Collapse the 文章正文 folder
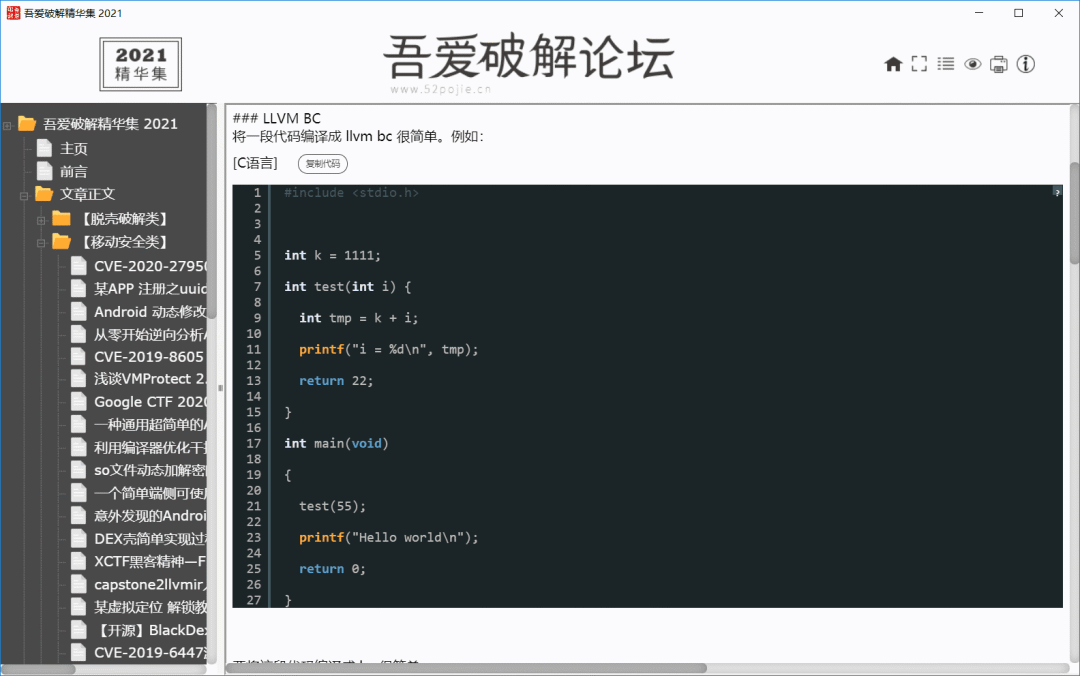 (x=23, y=196)
